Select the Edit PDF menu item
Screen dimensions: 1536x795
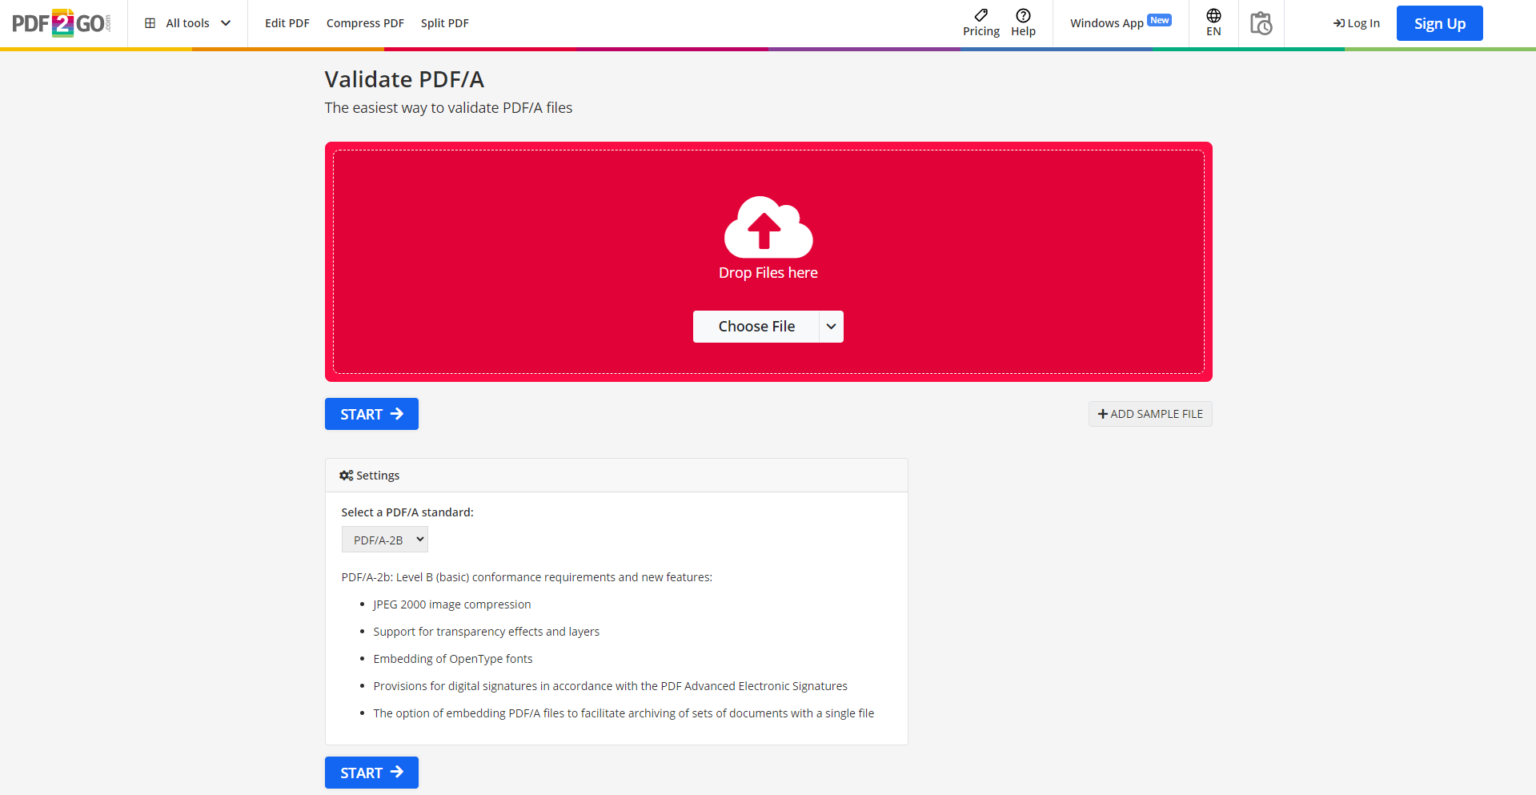[287, 22]
